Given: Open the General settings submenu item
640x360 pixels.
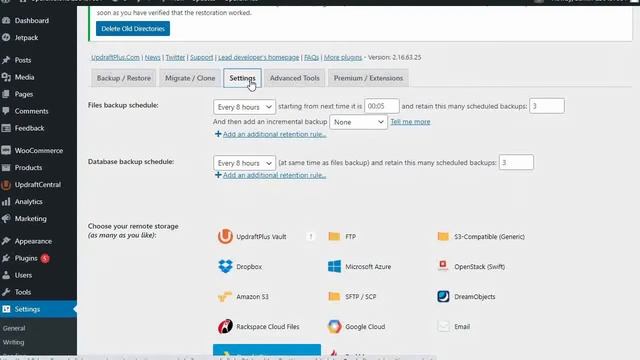Looking at the screenshot, I should tap(14, 328).
